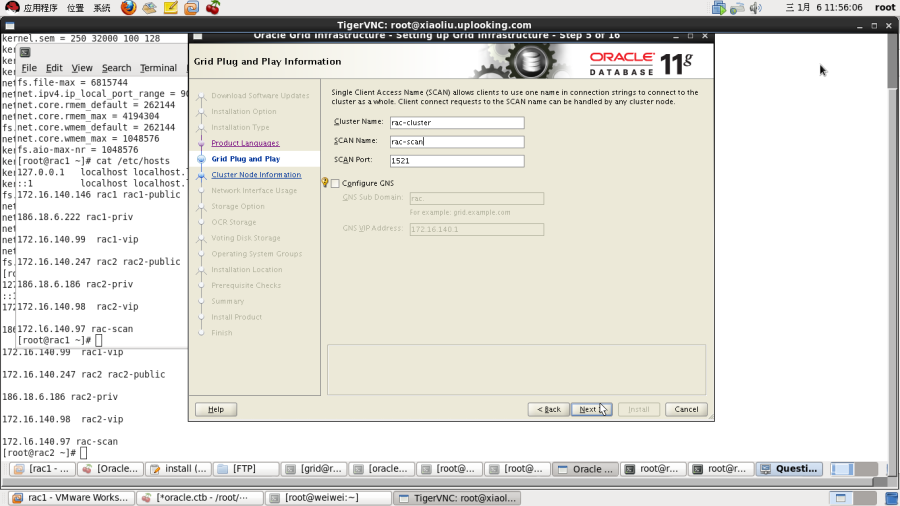Viewport: 900px width, 506px height.
Task: Click the mail icon beside Firefox in top panel
Action: tap(149, 7)
